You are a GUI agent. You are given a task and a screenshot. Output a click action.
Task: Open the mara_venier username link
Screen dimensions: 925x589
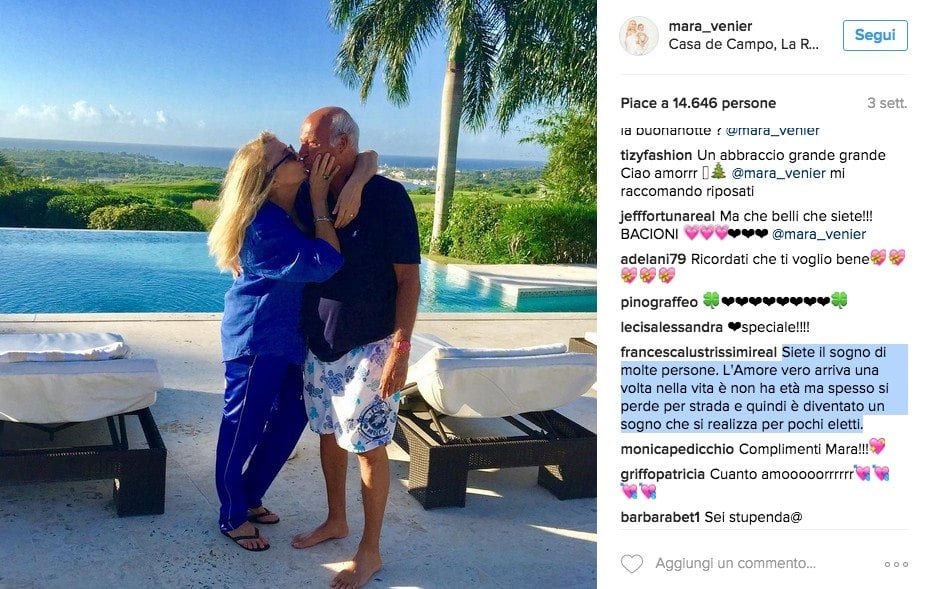click(x=710, y=26)
